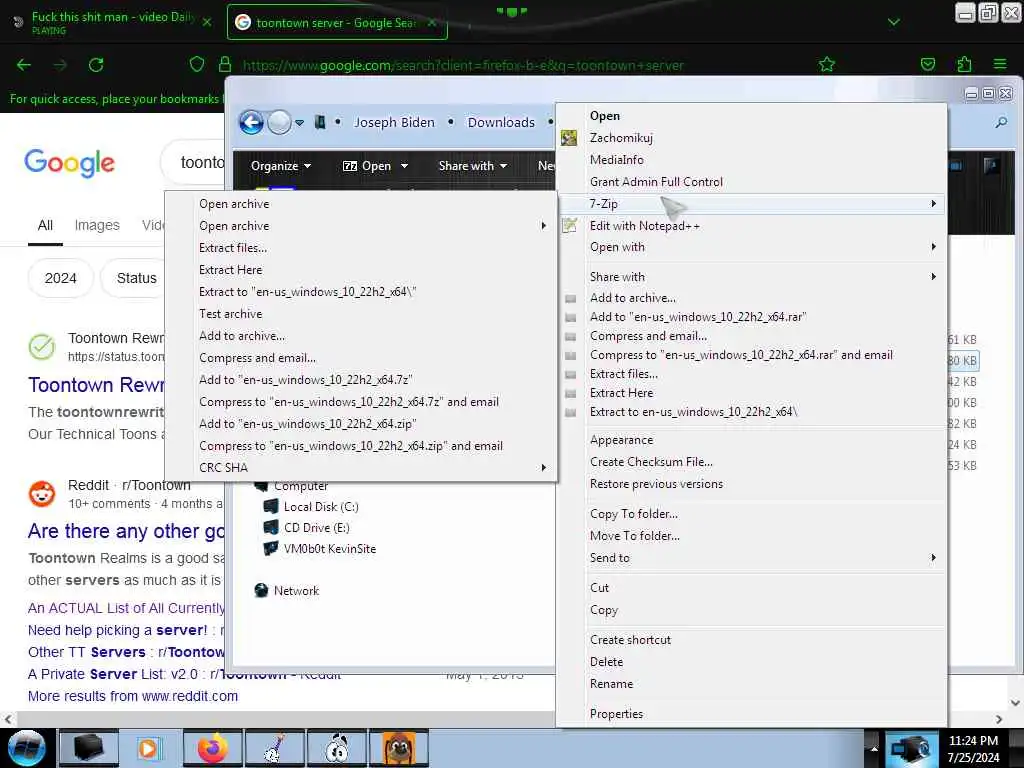Expand the Open with submenu

934,247
